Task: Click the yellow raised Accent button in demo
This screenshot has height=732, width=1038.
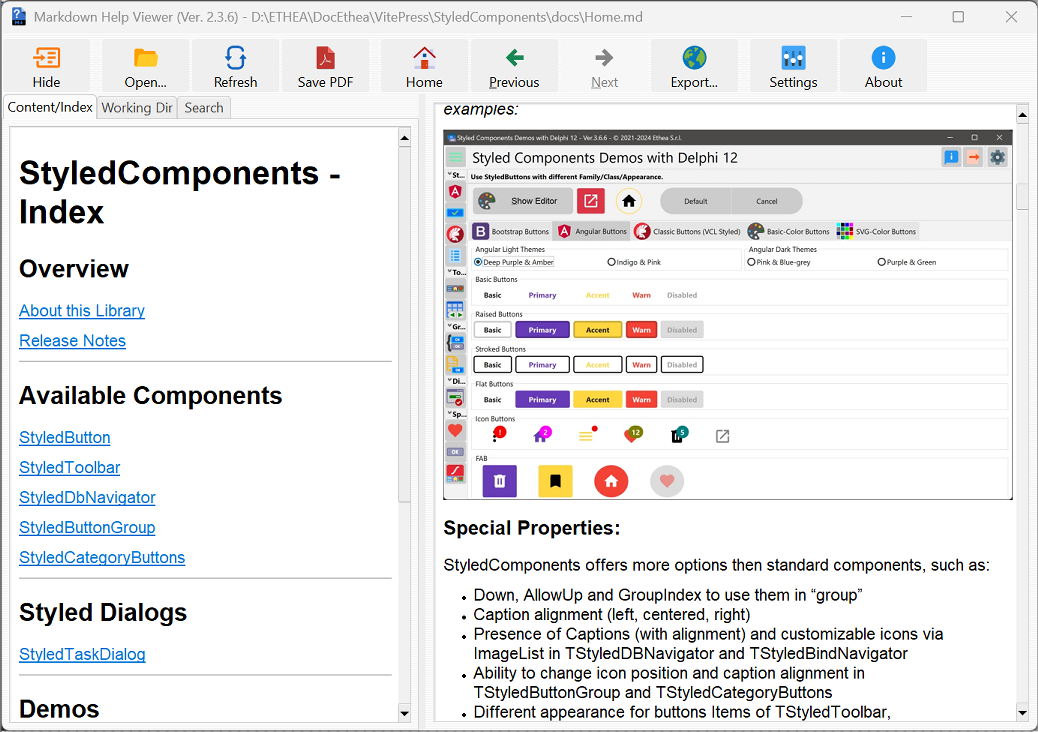Action: (x=597, y=330)
